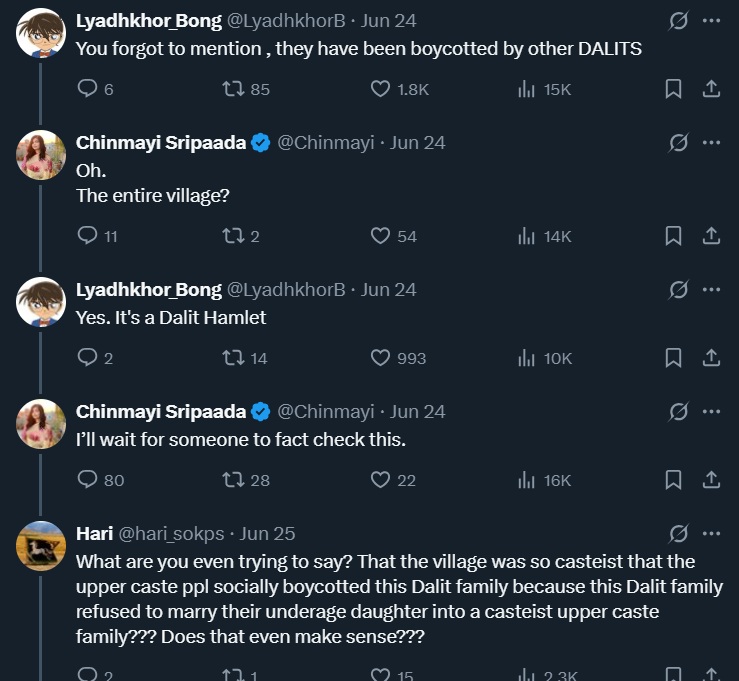Reply to the first Lyadhkhor_Bong tweet
The height and width of the screenshot is (681, 739).
click(x=88, y=89)
